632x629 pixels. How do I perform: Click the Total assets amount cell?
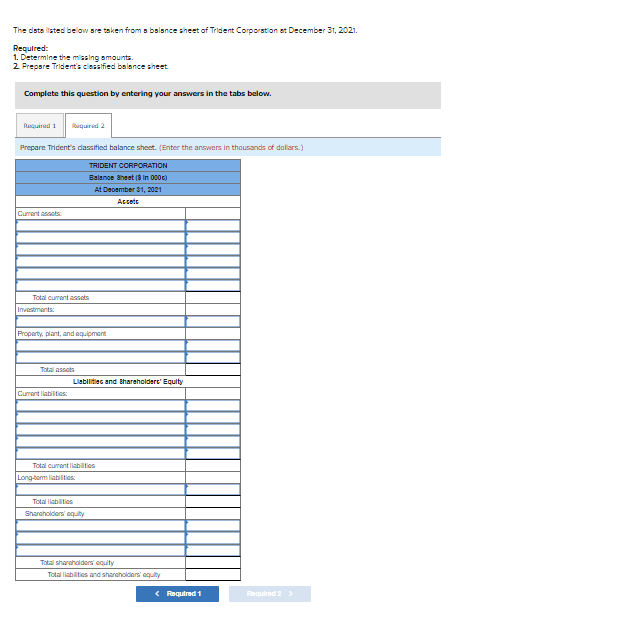tap(213, 370)
